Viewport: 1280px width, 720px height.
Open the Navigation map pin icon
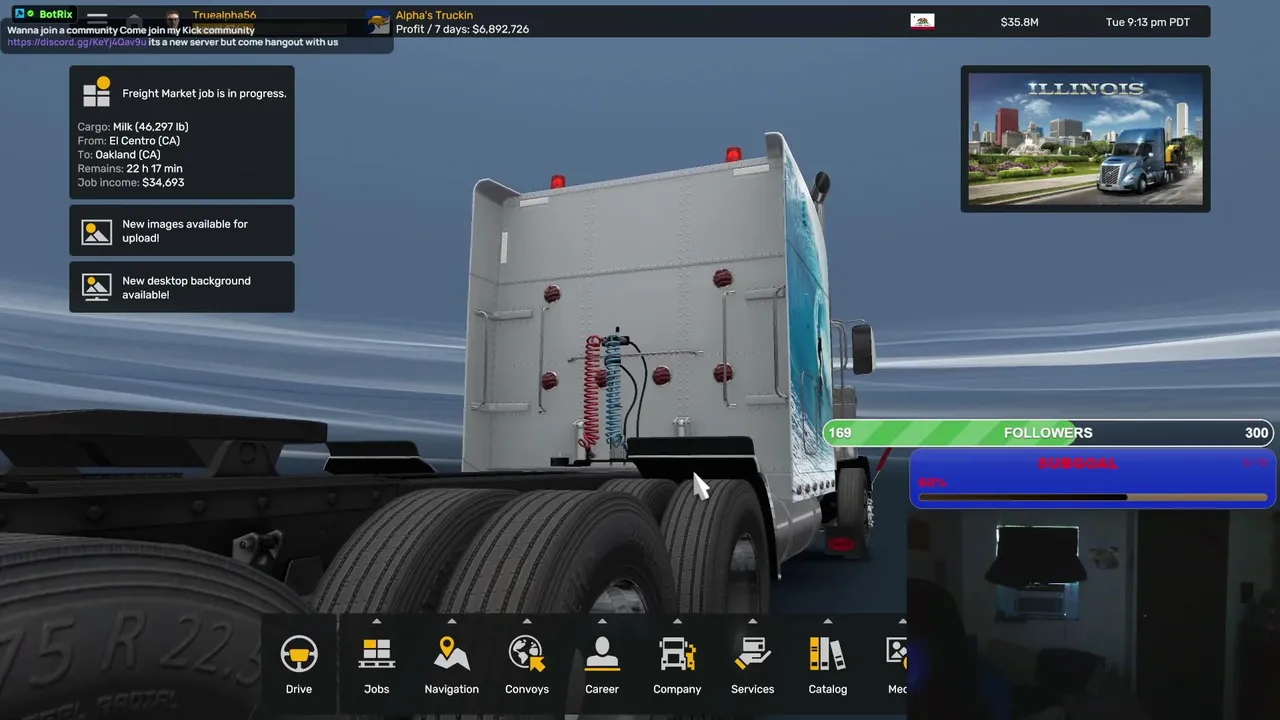tap(451, 654)
